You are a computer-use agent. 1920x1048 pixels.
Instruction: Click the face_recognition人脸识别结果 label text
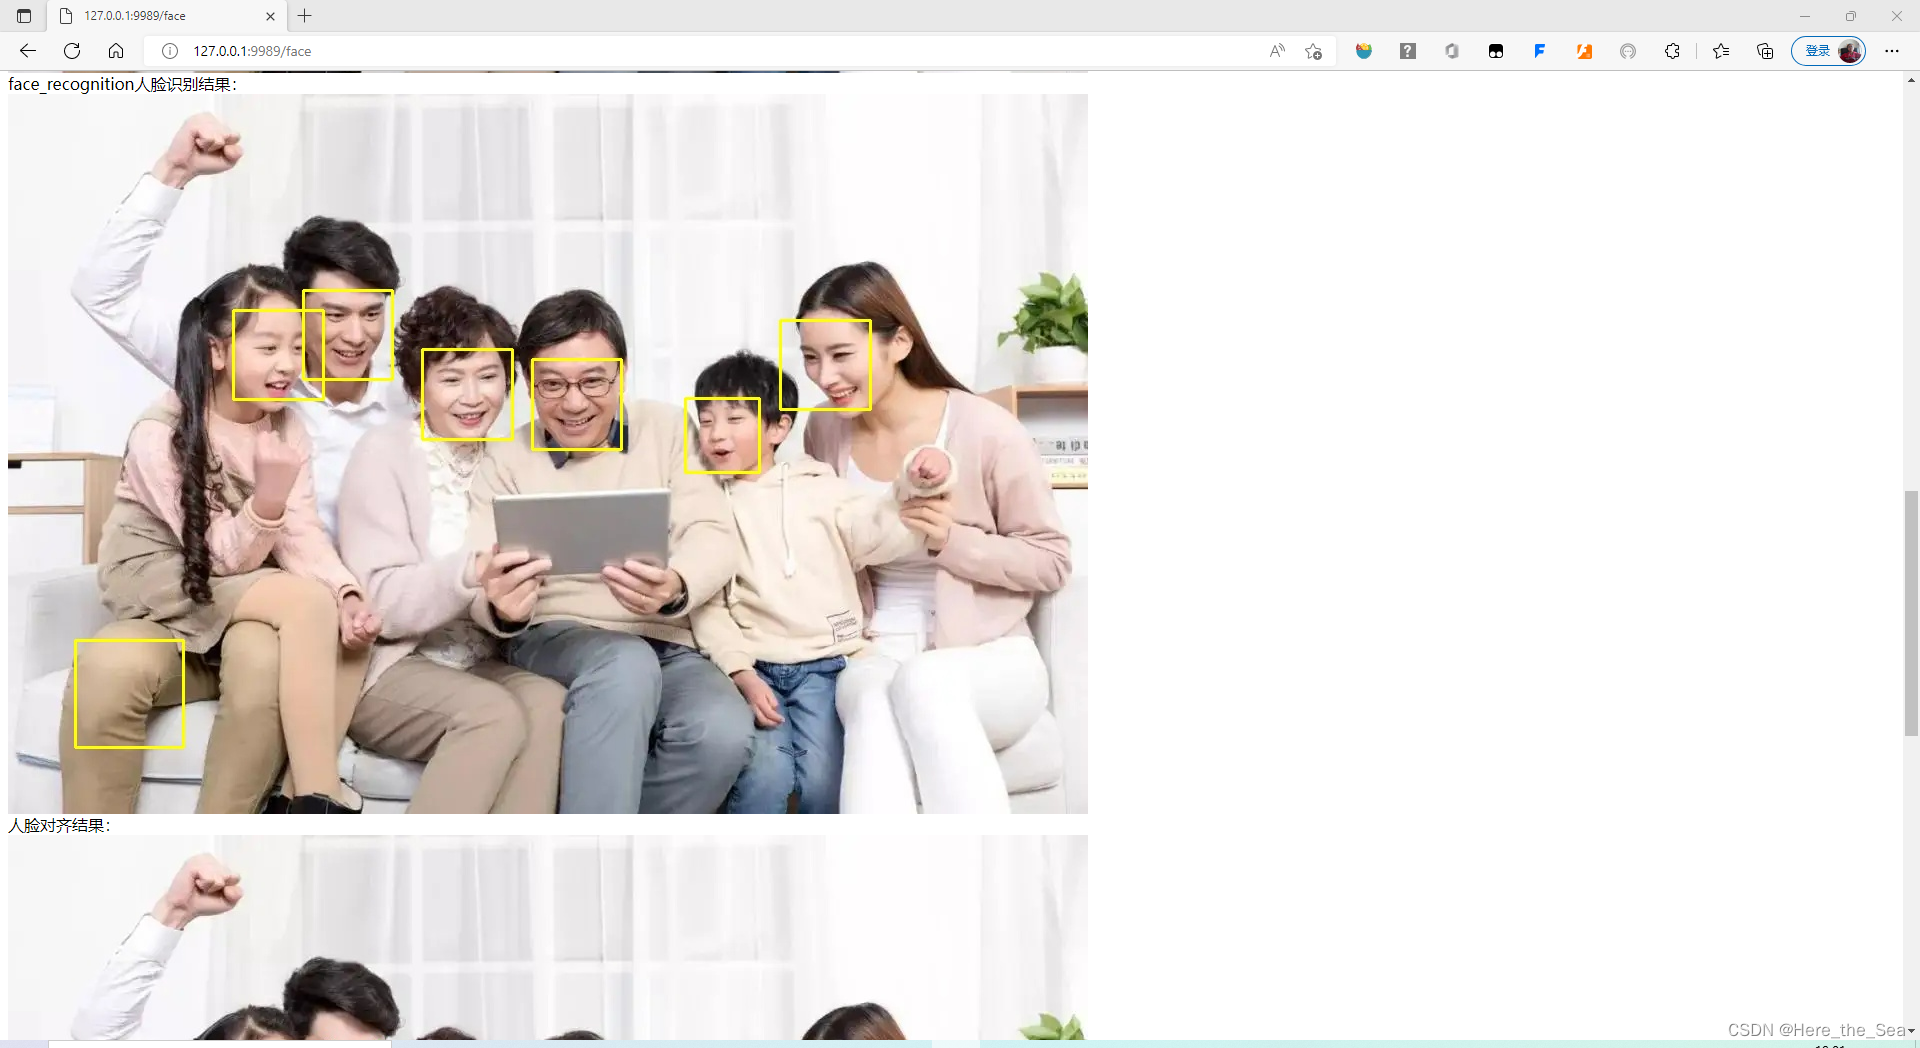[123, 85]
